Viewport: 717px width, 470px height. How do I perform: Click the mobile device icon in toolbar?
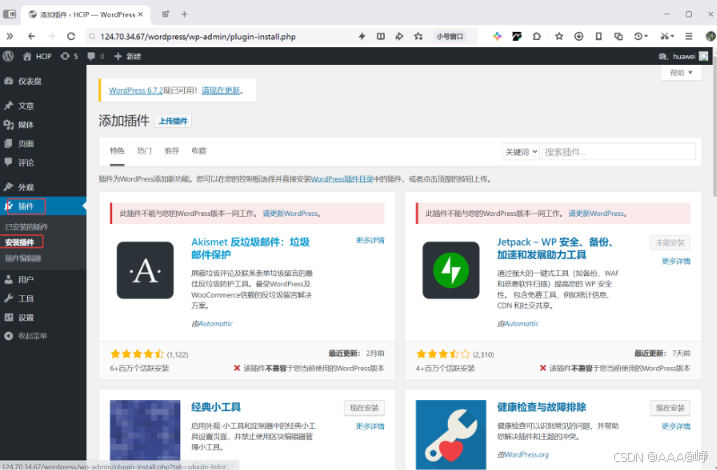coord(598,36)
